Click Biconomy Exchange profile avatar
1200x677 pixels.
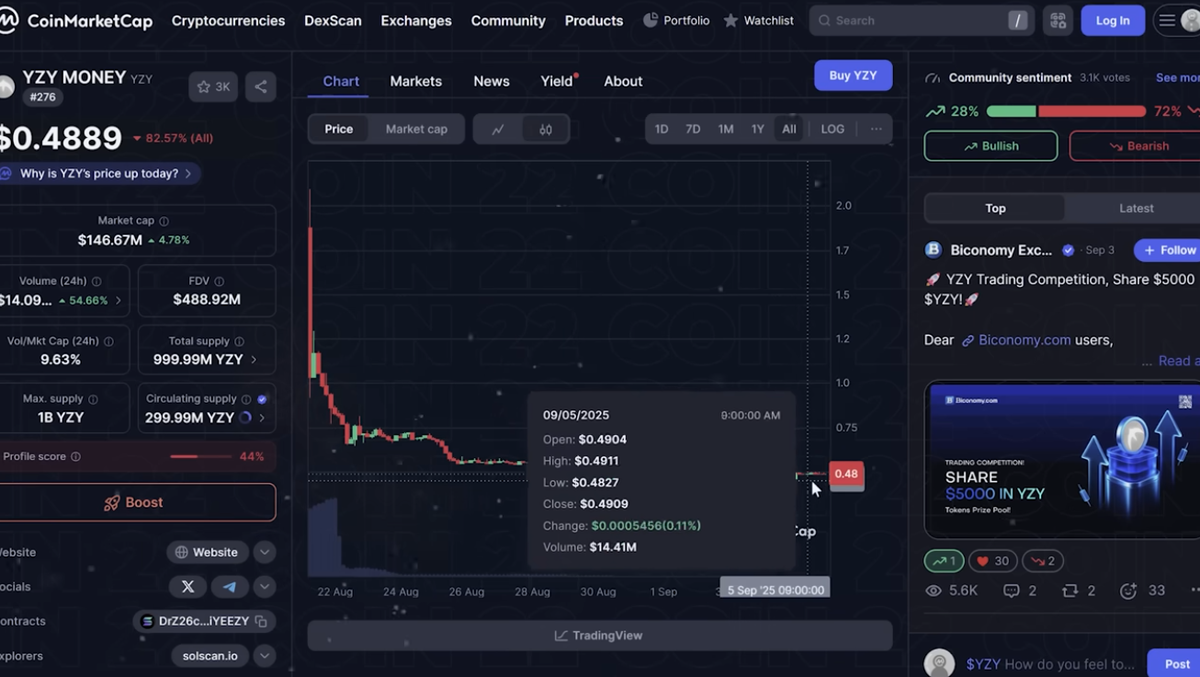933,250
